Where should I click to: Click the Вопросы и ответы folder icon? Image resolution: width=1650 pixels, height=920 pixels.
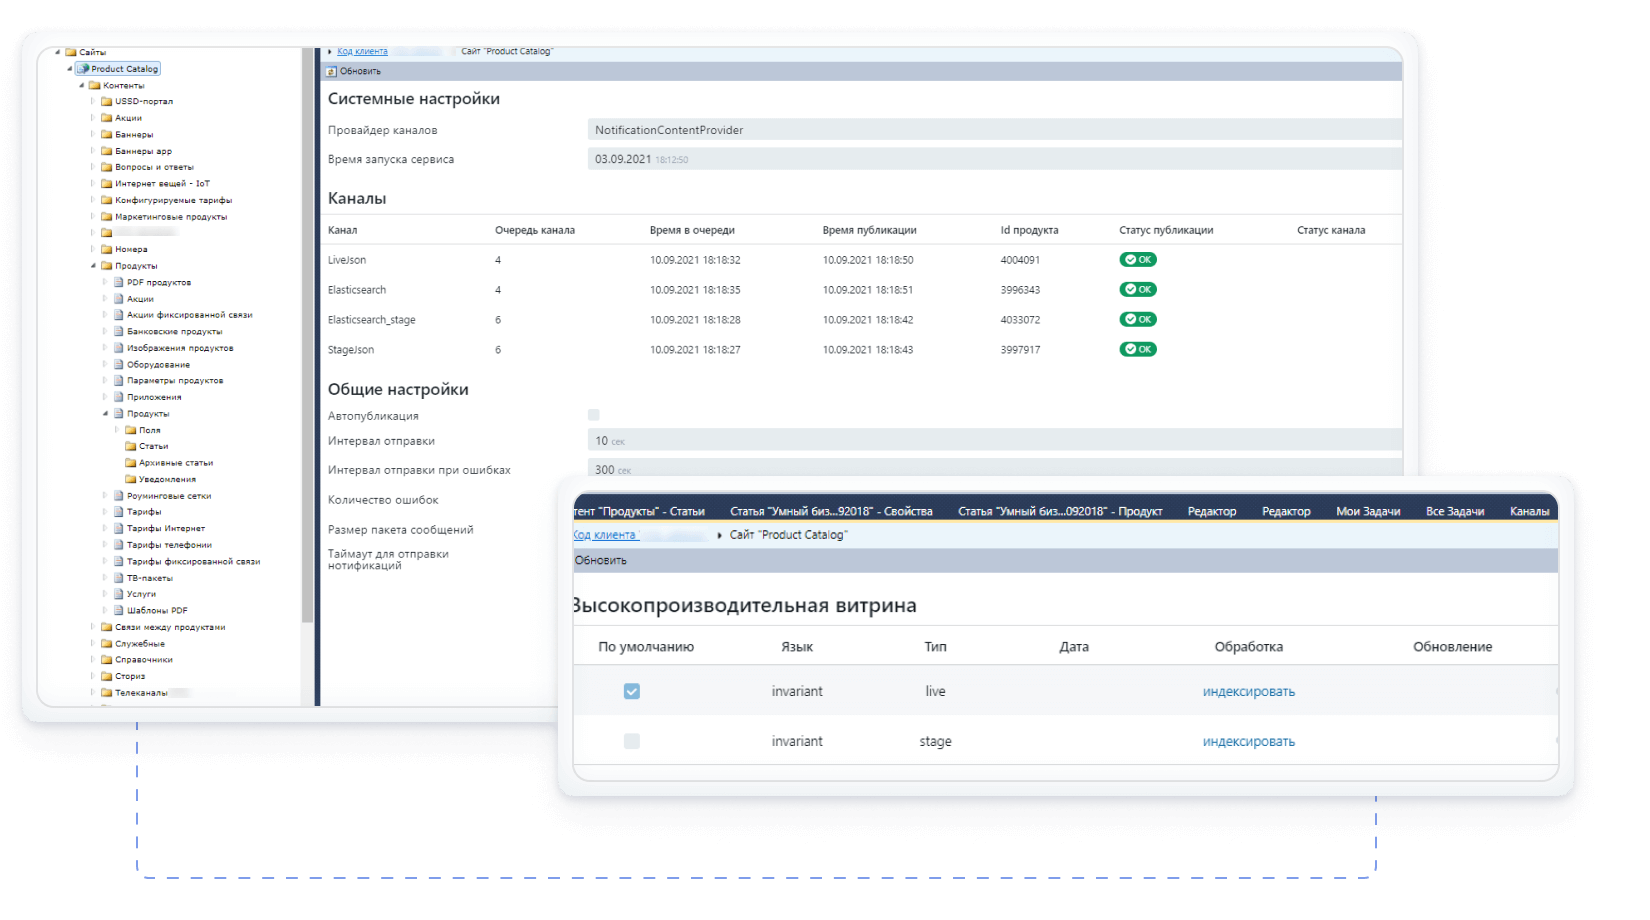[x=106, y=167]
